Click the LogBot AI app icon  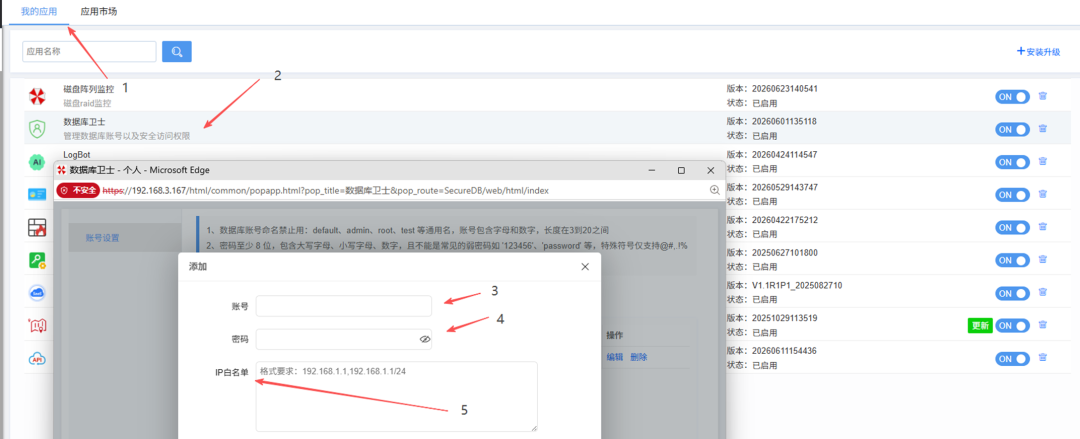pyautogui.click(x=37, y=162)
